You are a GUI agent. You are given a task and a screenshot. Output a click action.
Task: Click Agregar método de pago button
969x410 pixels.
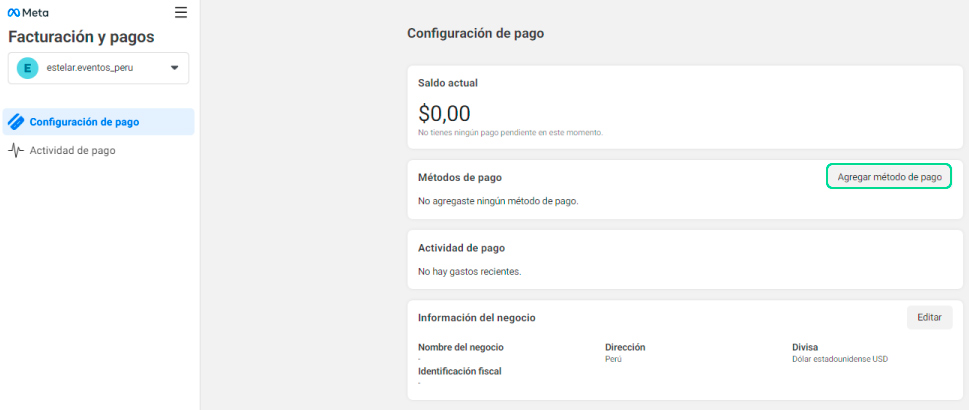tap(889, 177)
